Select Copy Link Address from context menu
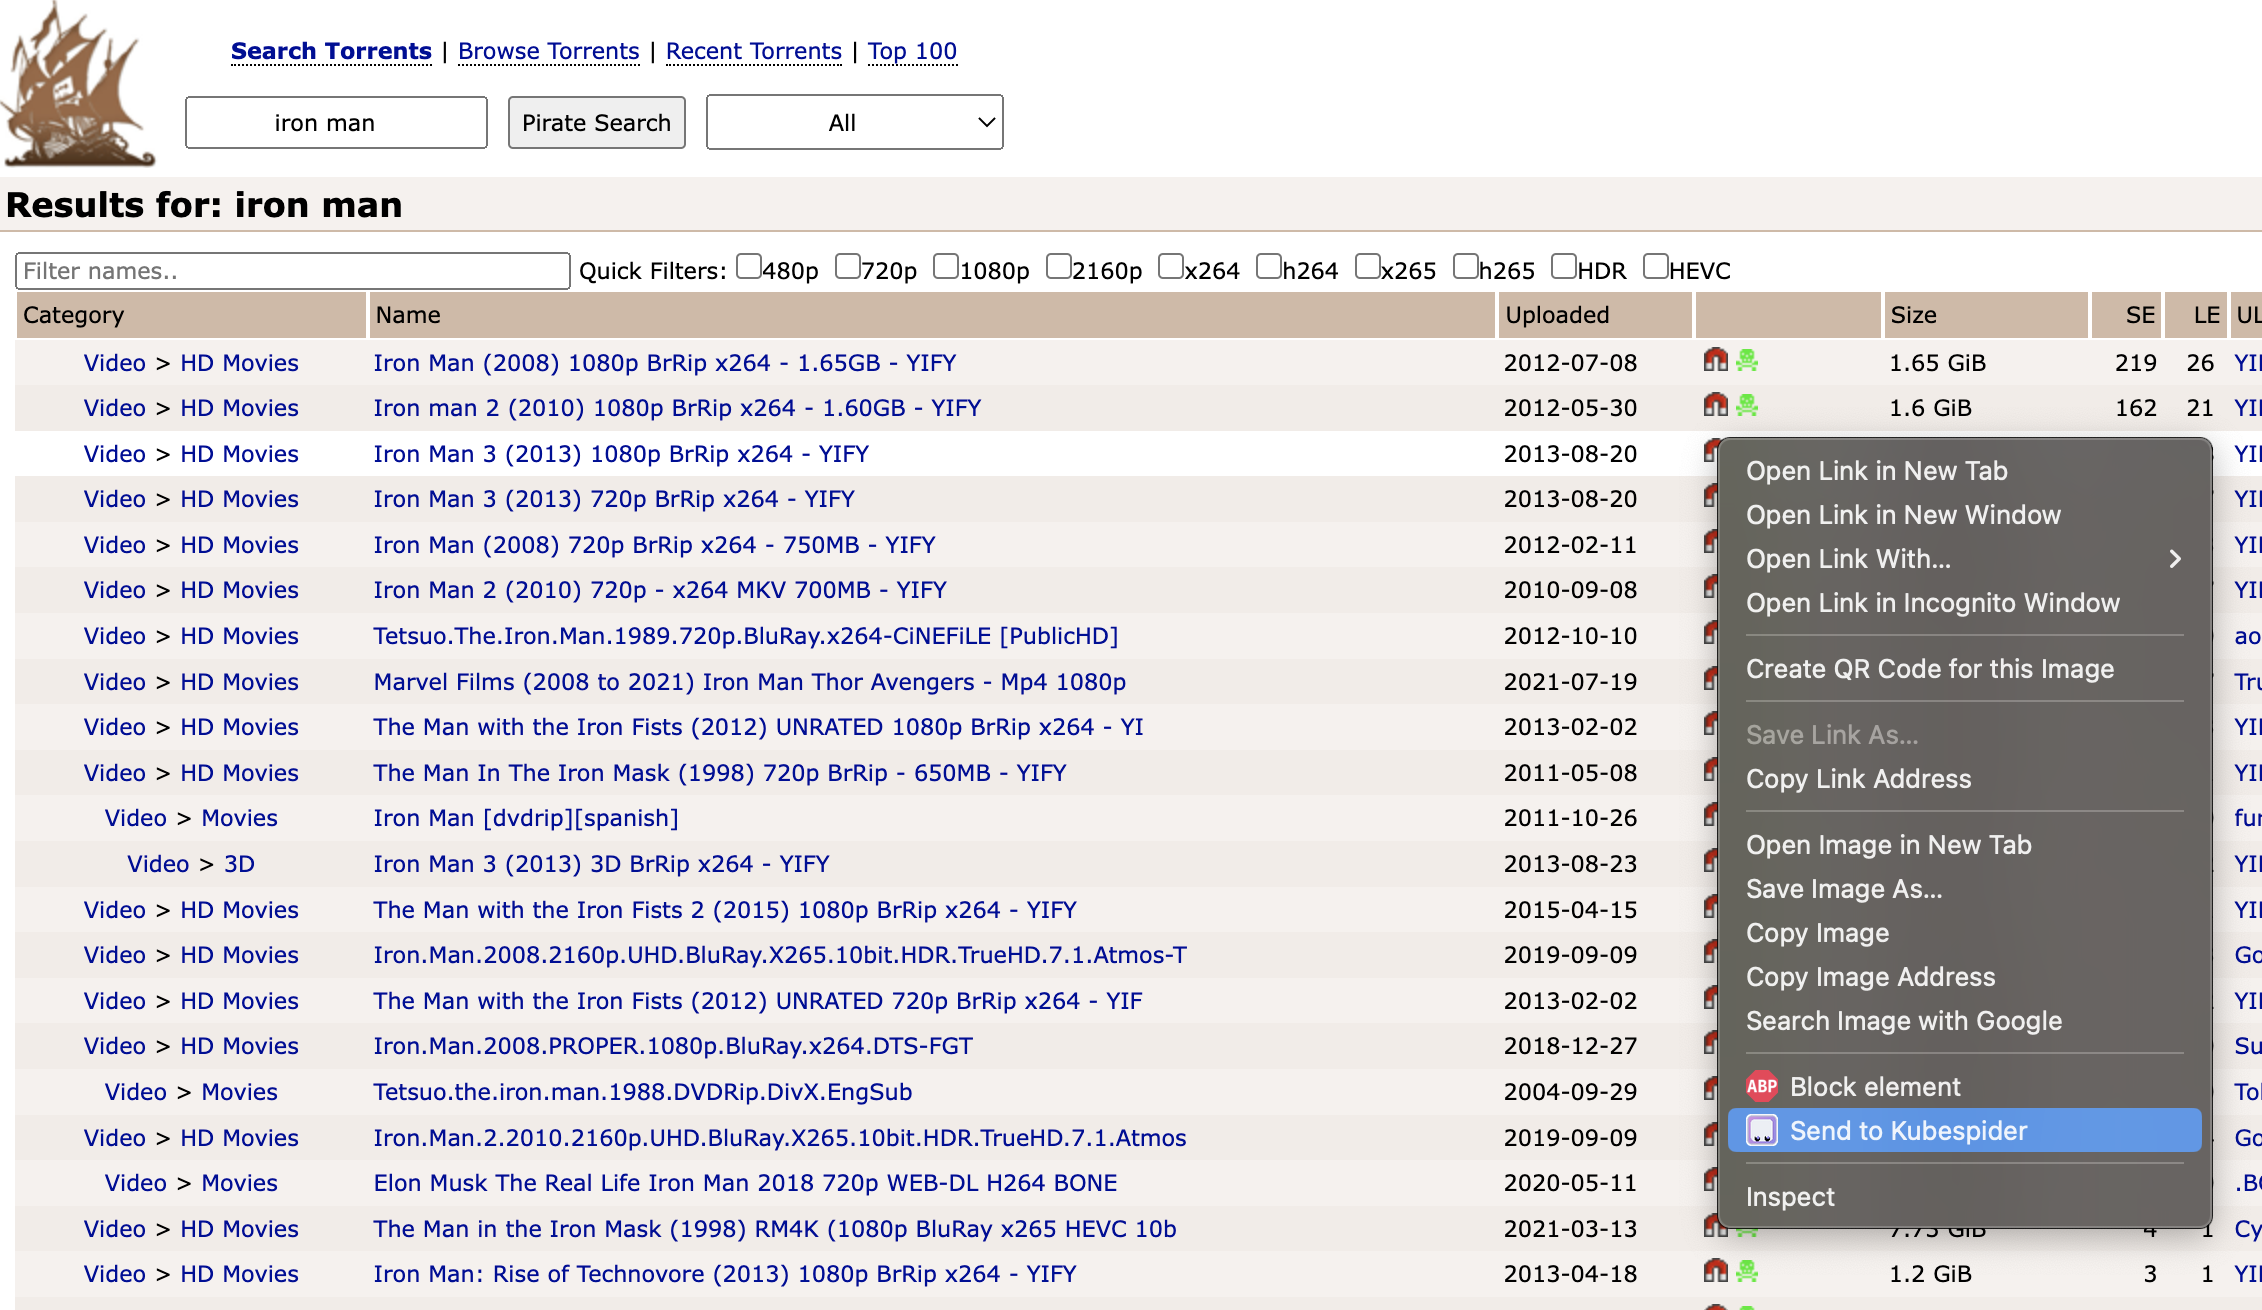The height and width of the screenshot is (1310, 2262). coord(1858,779)
